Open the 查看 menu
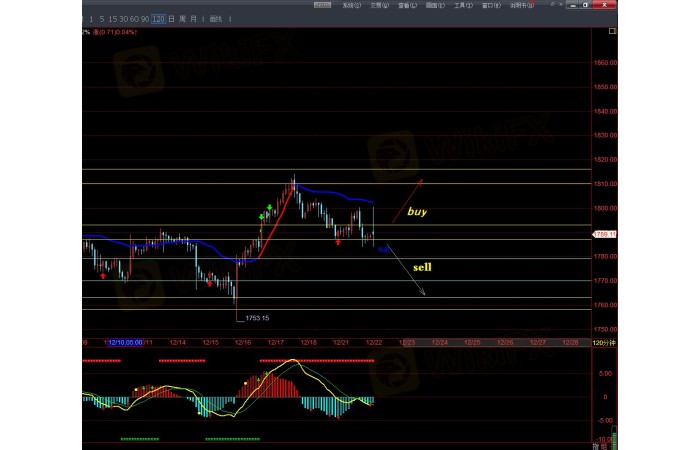The height and width of the screenshot is (450, 700). point(405,5)
